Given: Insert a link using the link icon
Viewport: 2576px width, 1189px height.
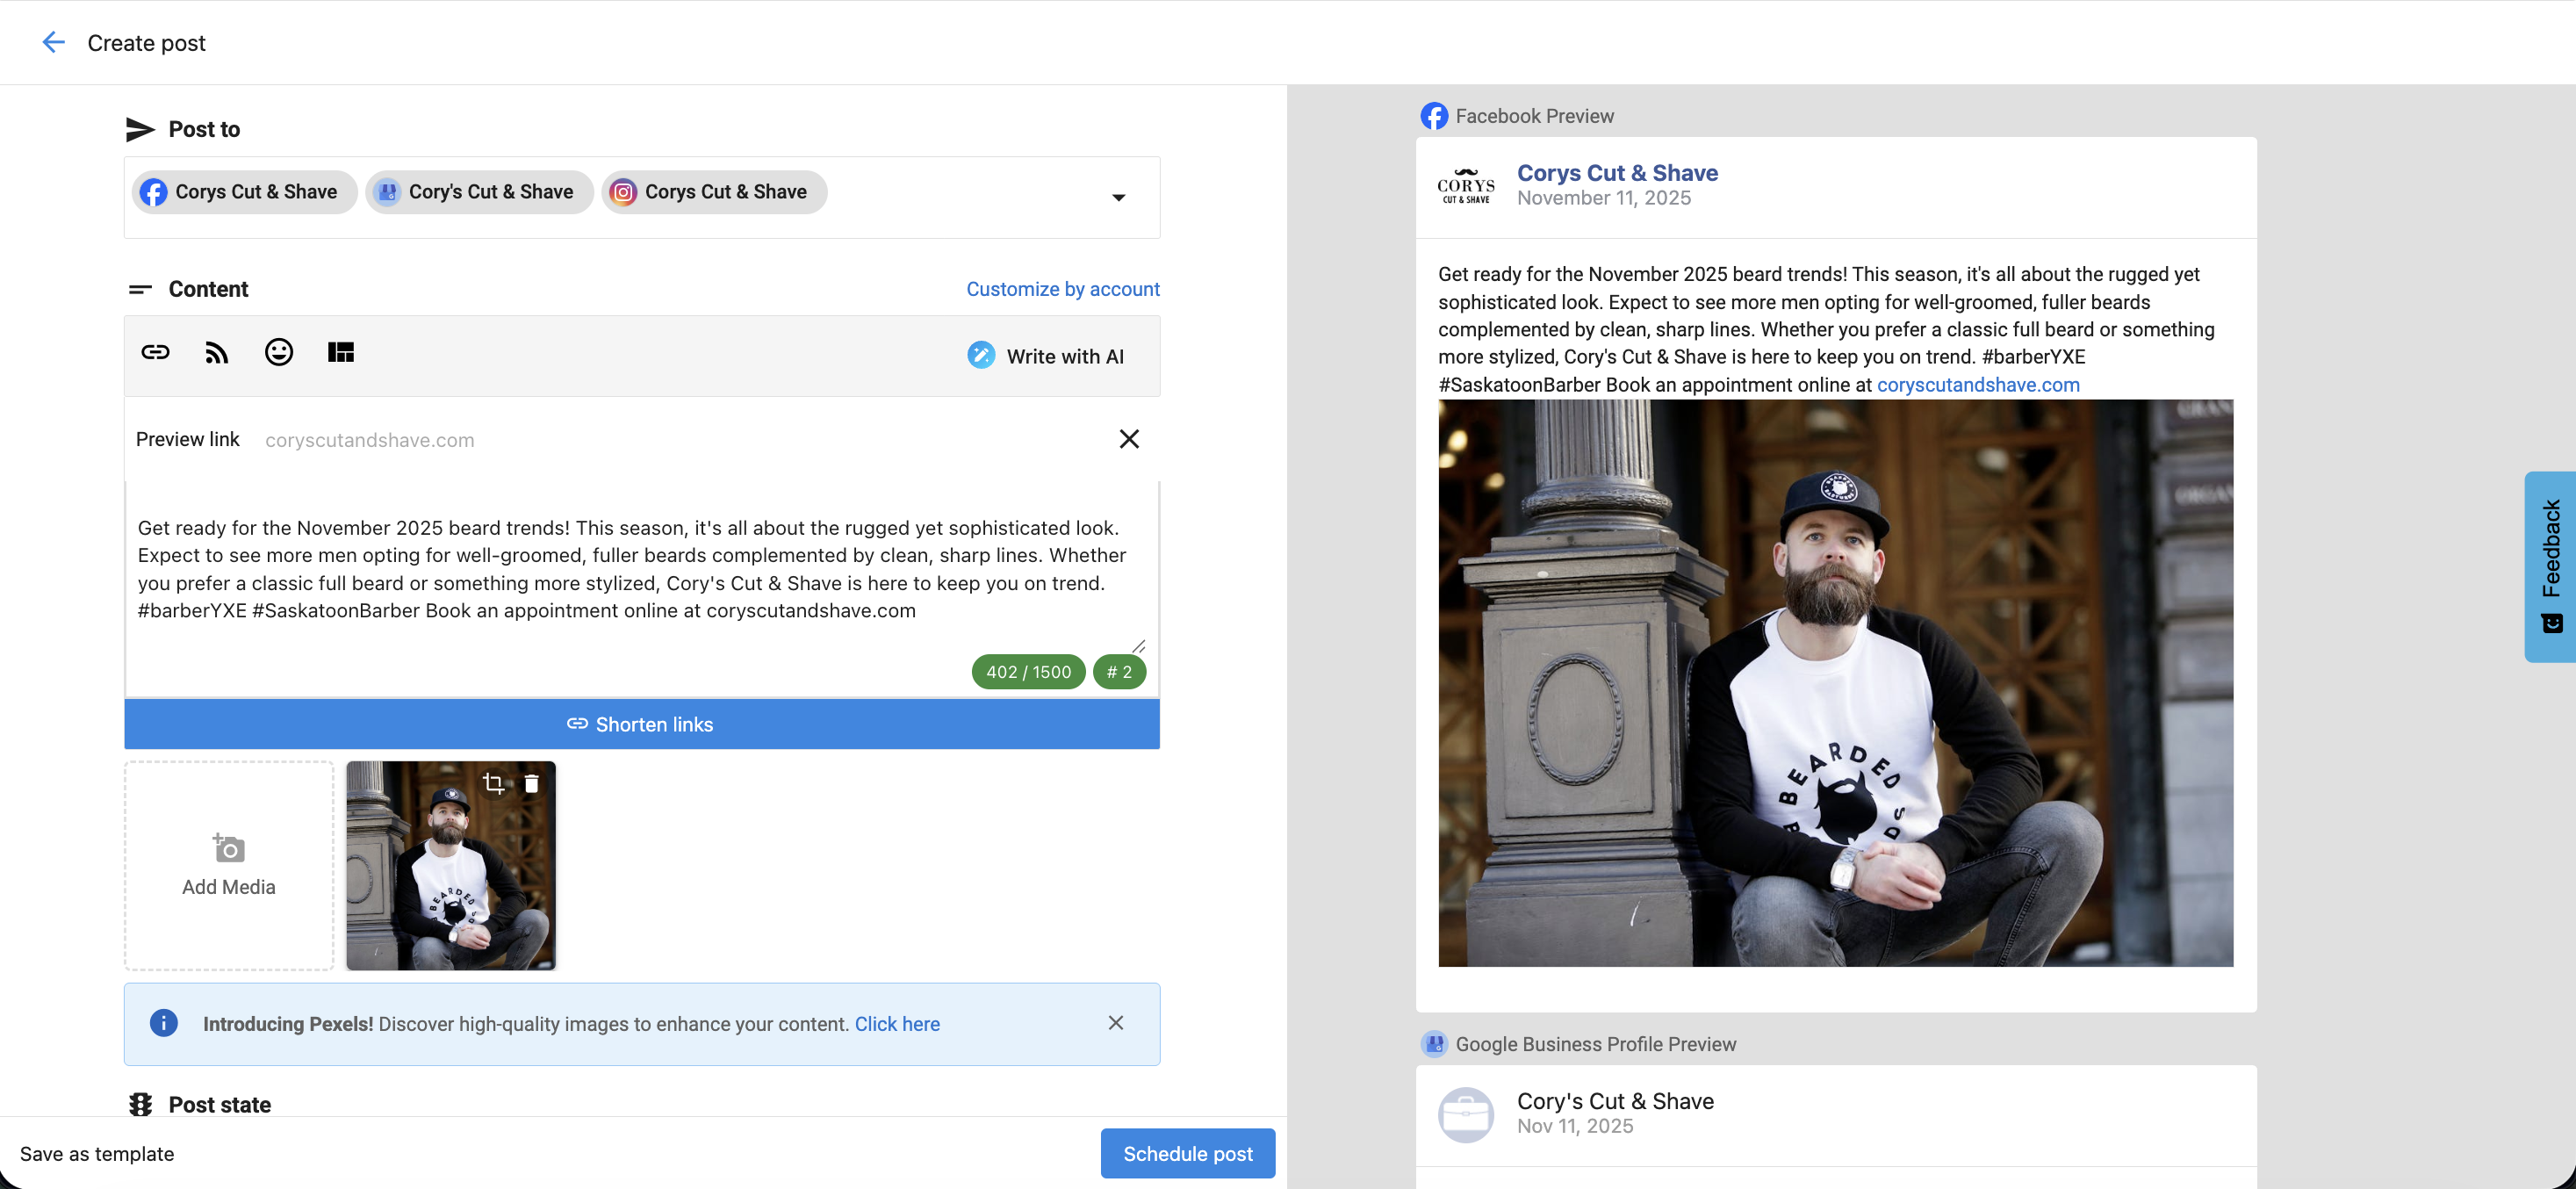Looking at the screenshot, I should pos(155,352).
